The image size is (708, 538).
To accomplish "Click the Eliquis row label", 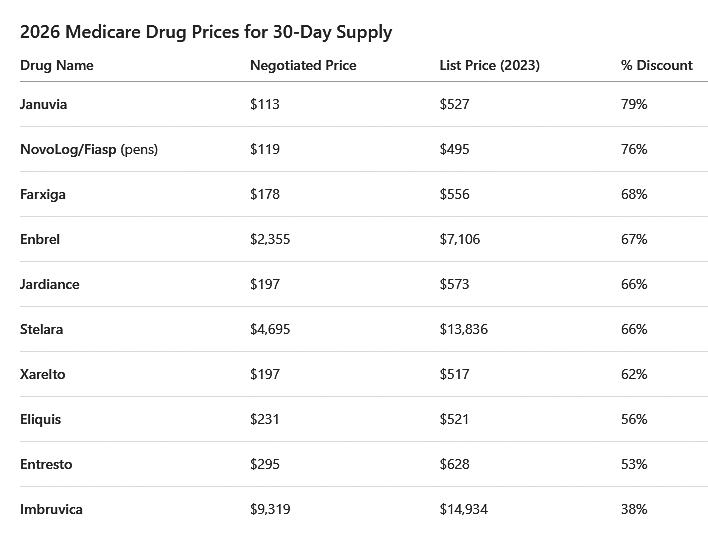I will point(41,419).
